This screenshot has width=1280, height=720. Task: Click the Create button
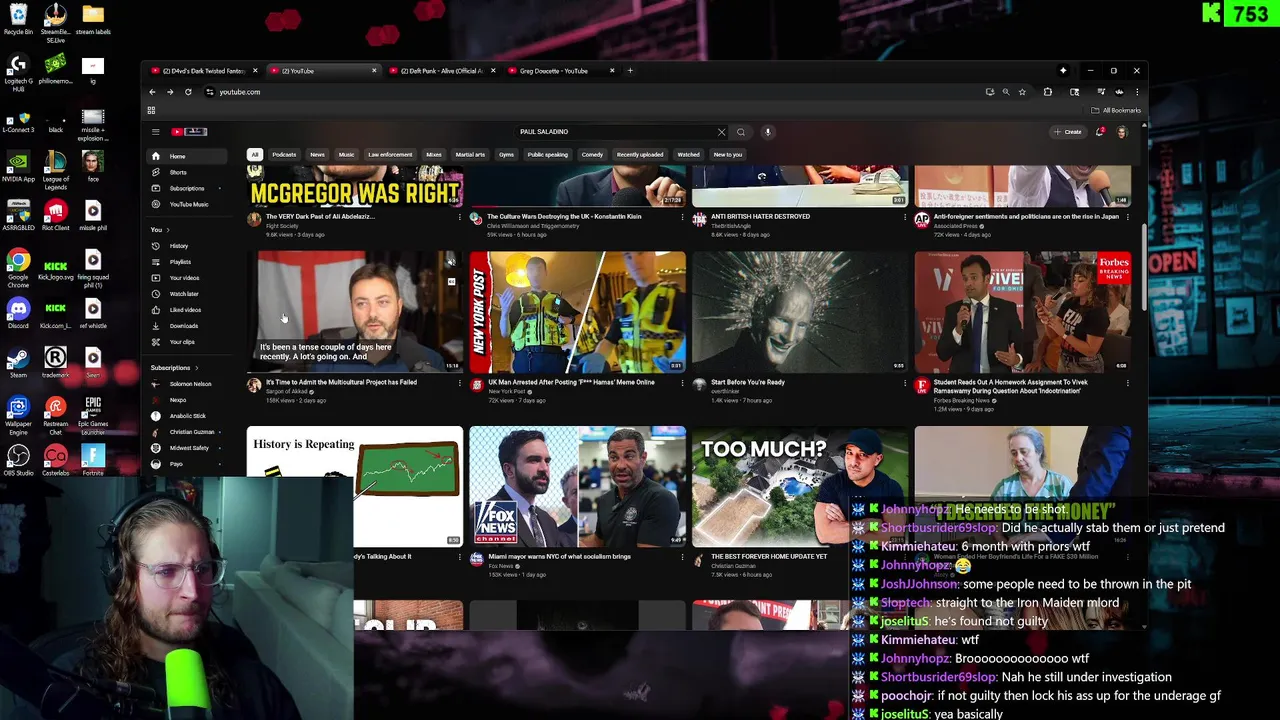pyautogui.click(x=1067, y=132)
